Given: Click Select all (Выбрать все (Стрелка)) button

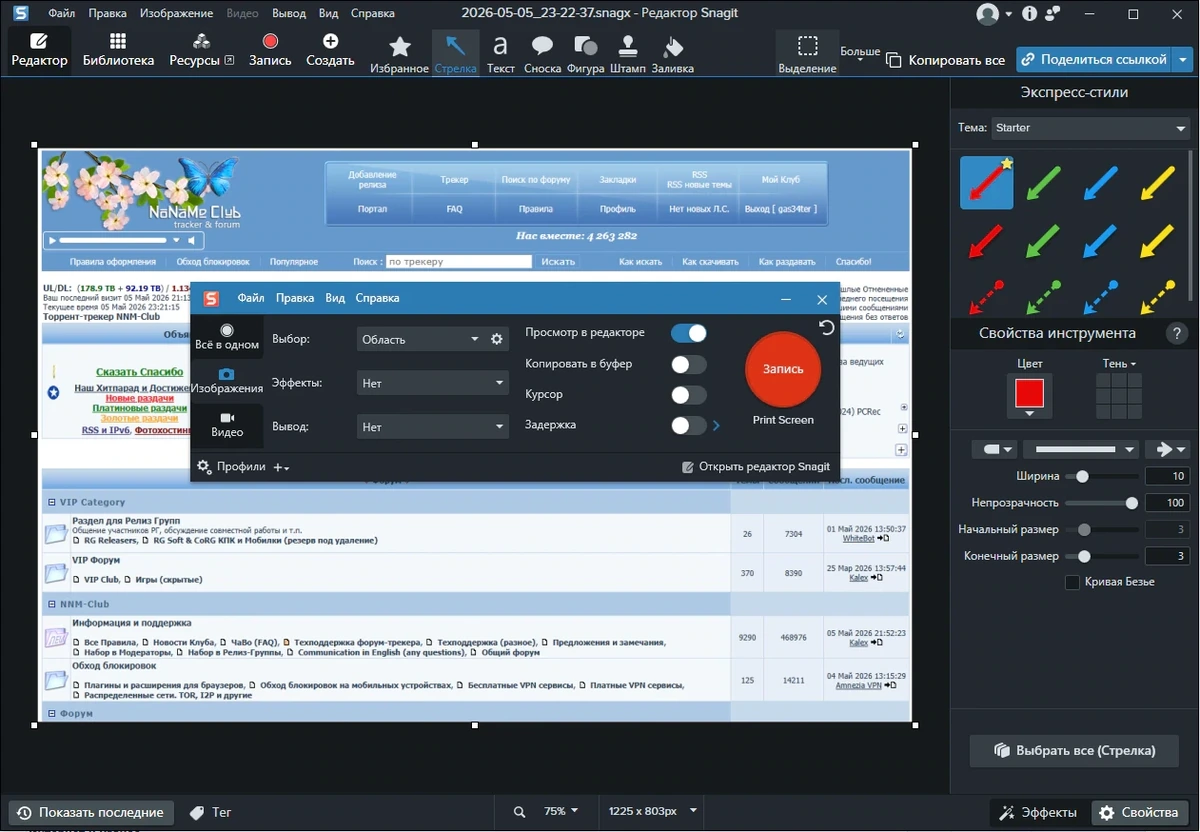Looking at the screenshot, I should point(1074,751).
